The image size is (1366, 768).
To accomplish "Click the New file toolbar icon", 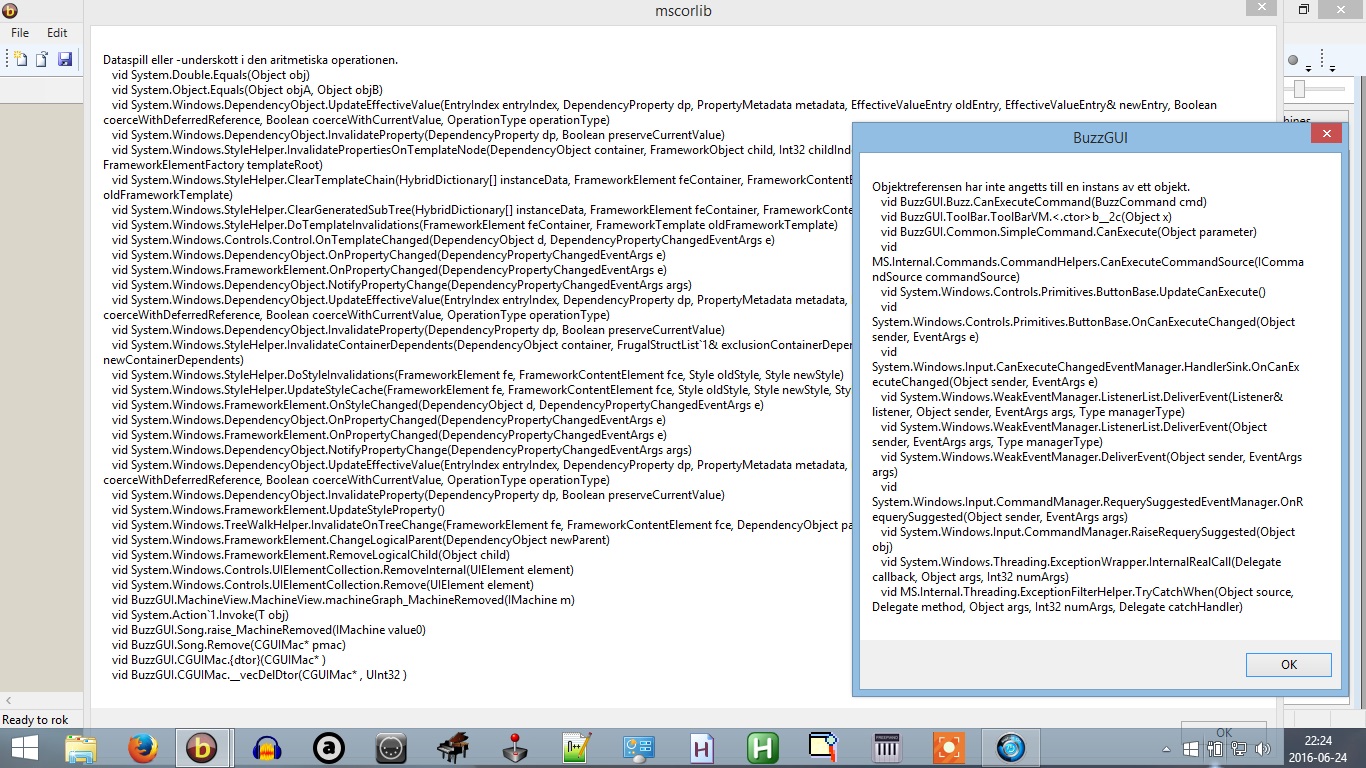I will [20, 59].
